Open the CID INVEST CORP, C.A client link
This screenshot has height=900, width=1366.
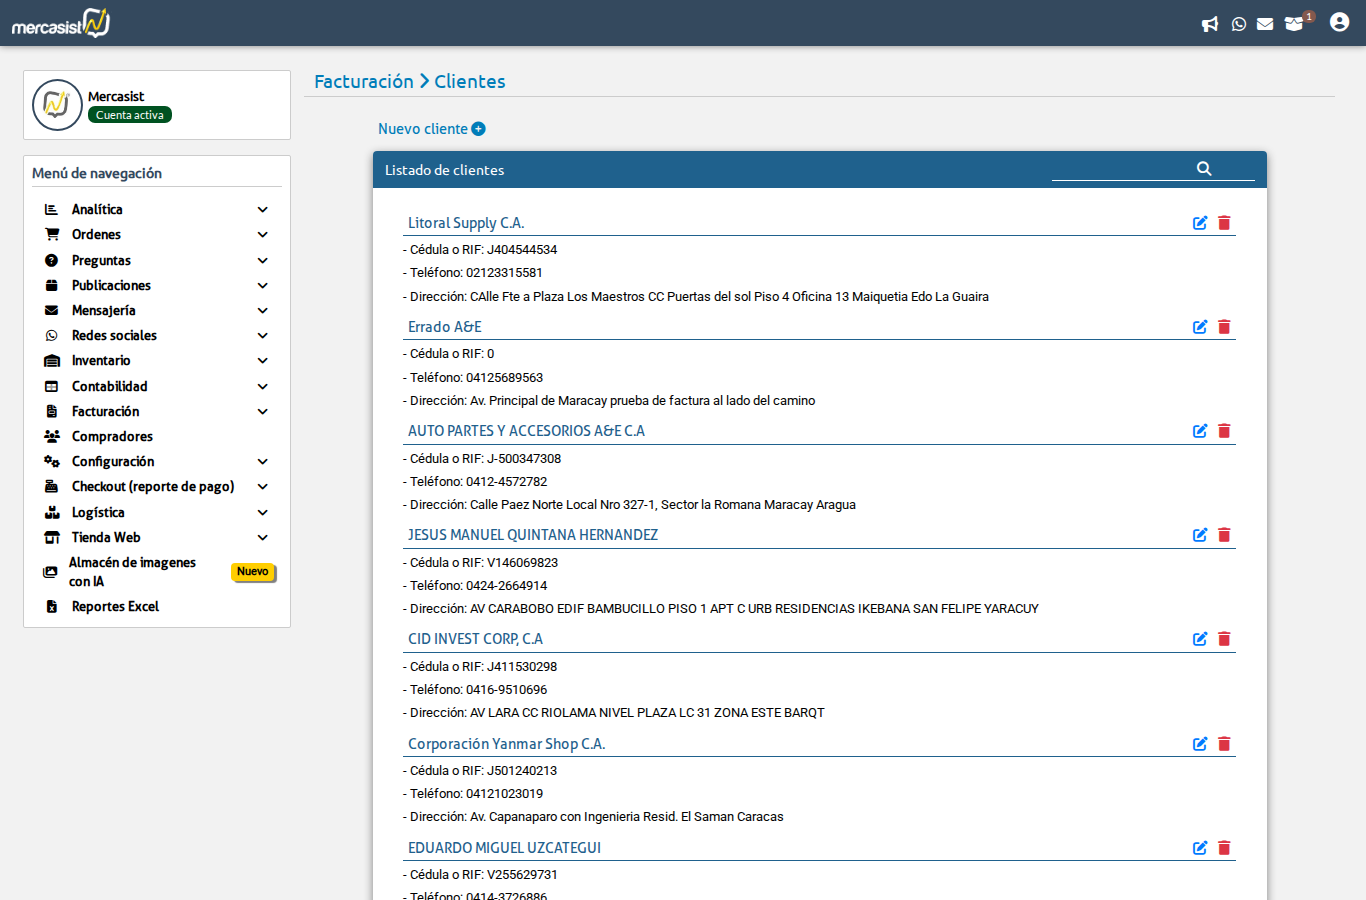pyautogui.click(x=475, y=639)
